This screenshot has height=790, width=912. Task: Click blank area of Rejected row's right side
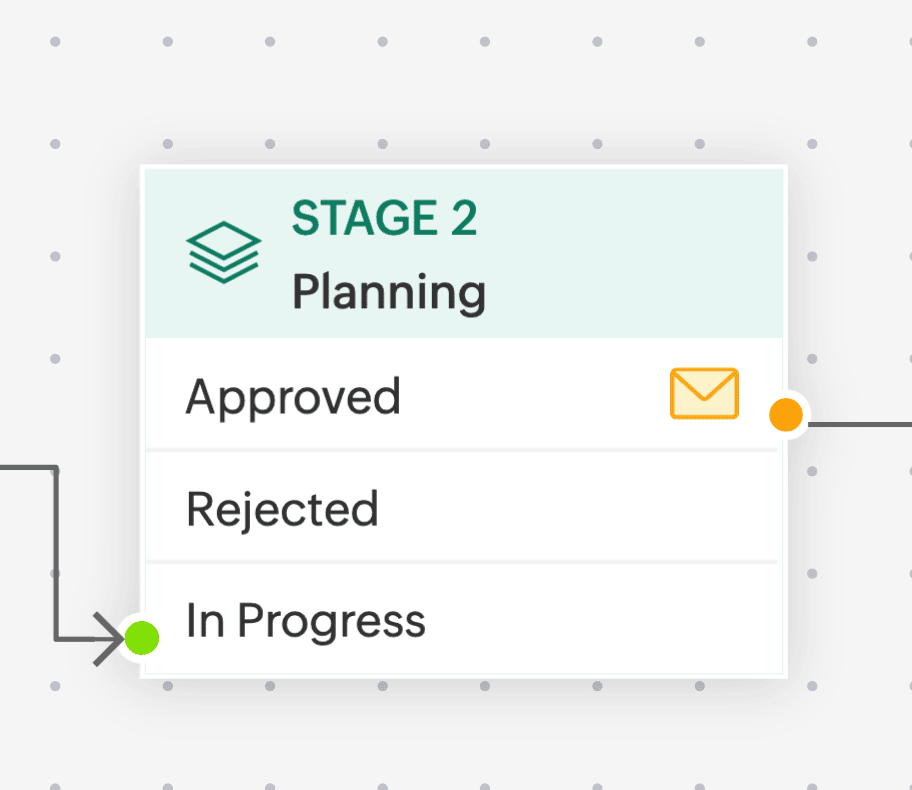click(x=620, y=509)
